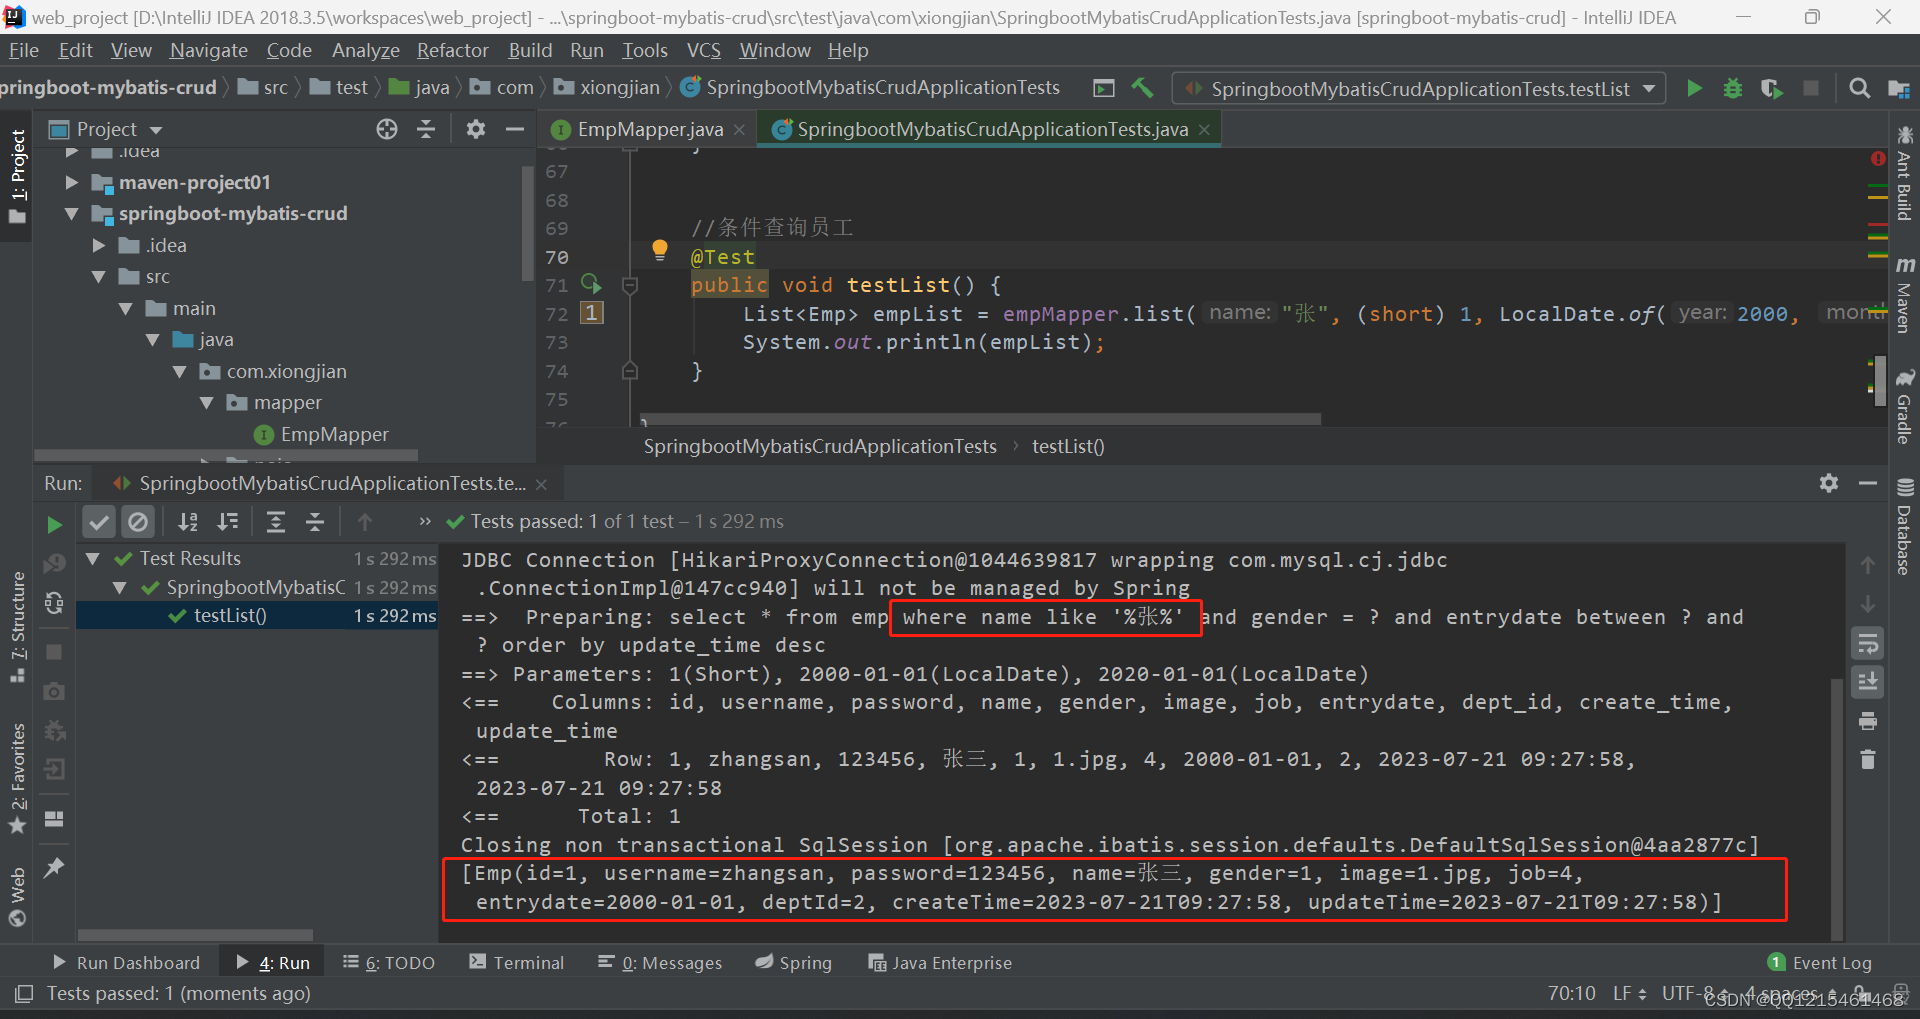Collapse the Test Results root node

[x=93, y=559]
